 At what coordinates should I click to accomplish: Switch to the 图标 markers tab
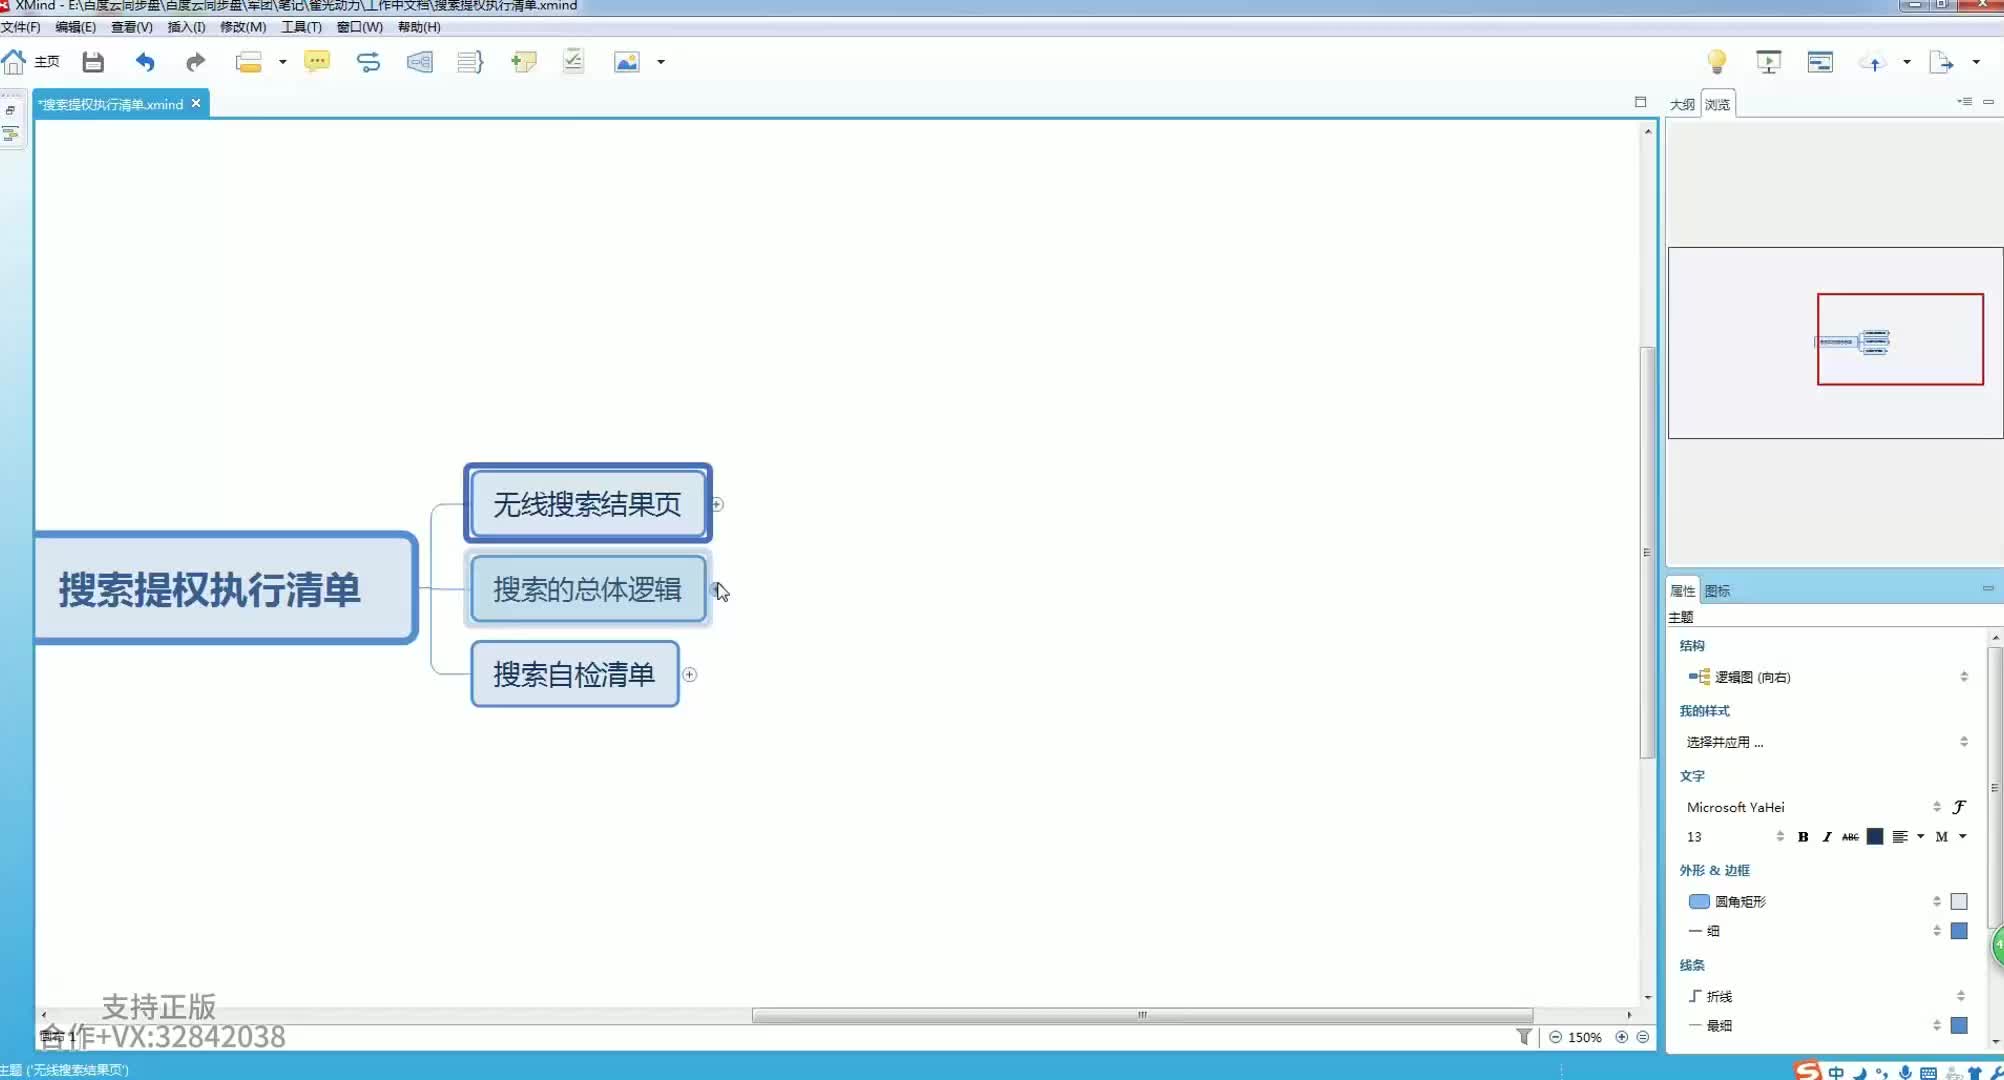point(1717,591)
